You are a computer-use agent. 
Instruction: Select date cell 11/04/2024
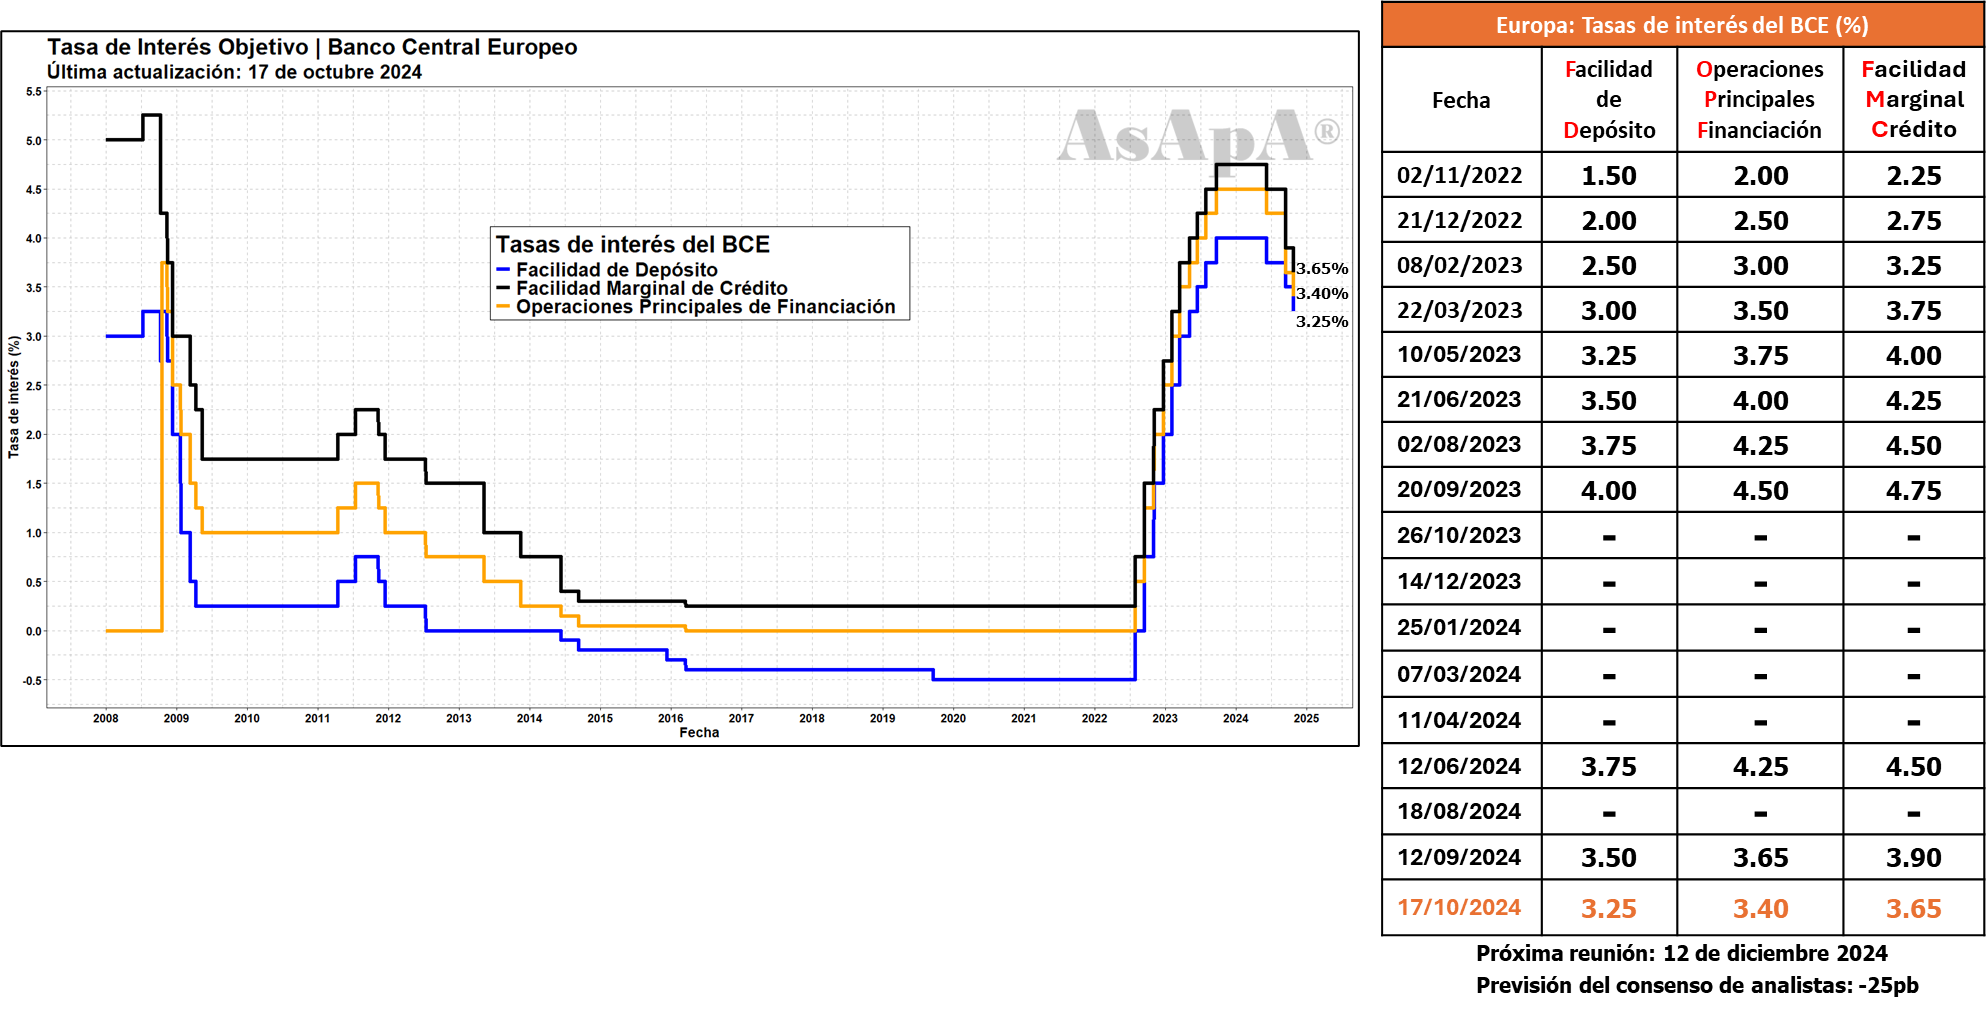point(1460,720)
